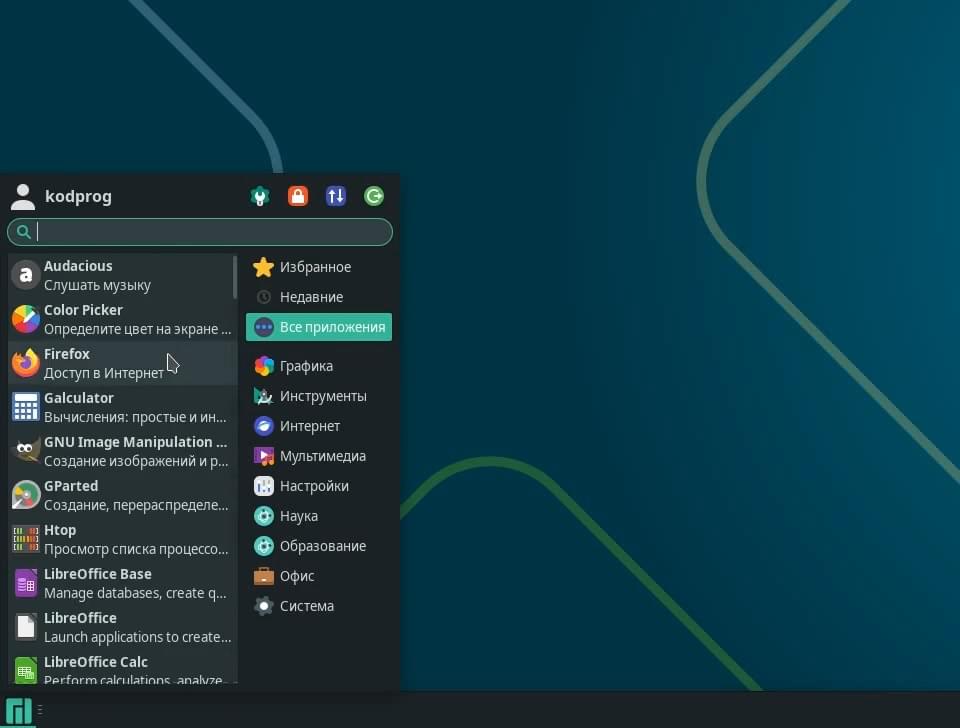Image resolution: width=960 pixels, height=728 pixels.
Task: Focus the application search field
Action: pos(200,232)
